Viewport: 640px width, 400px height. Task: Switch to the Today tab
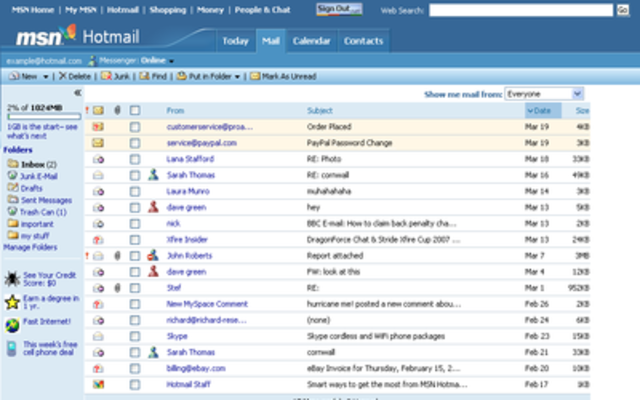[236, 41]
